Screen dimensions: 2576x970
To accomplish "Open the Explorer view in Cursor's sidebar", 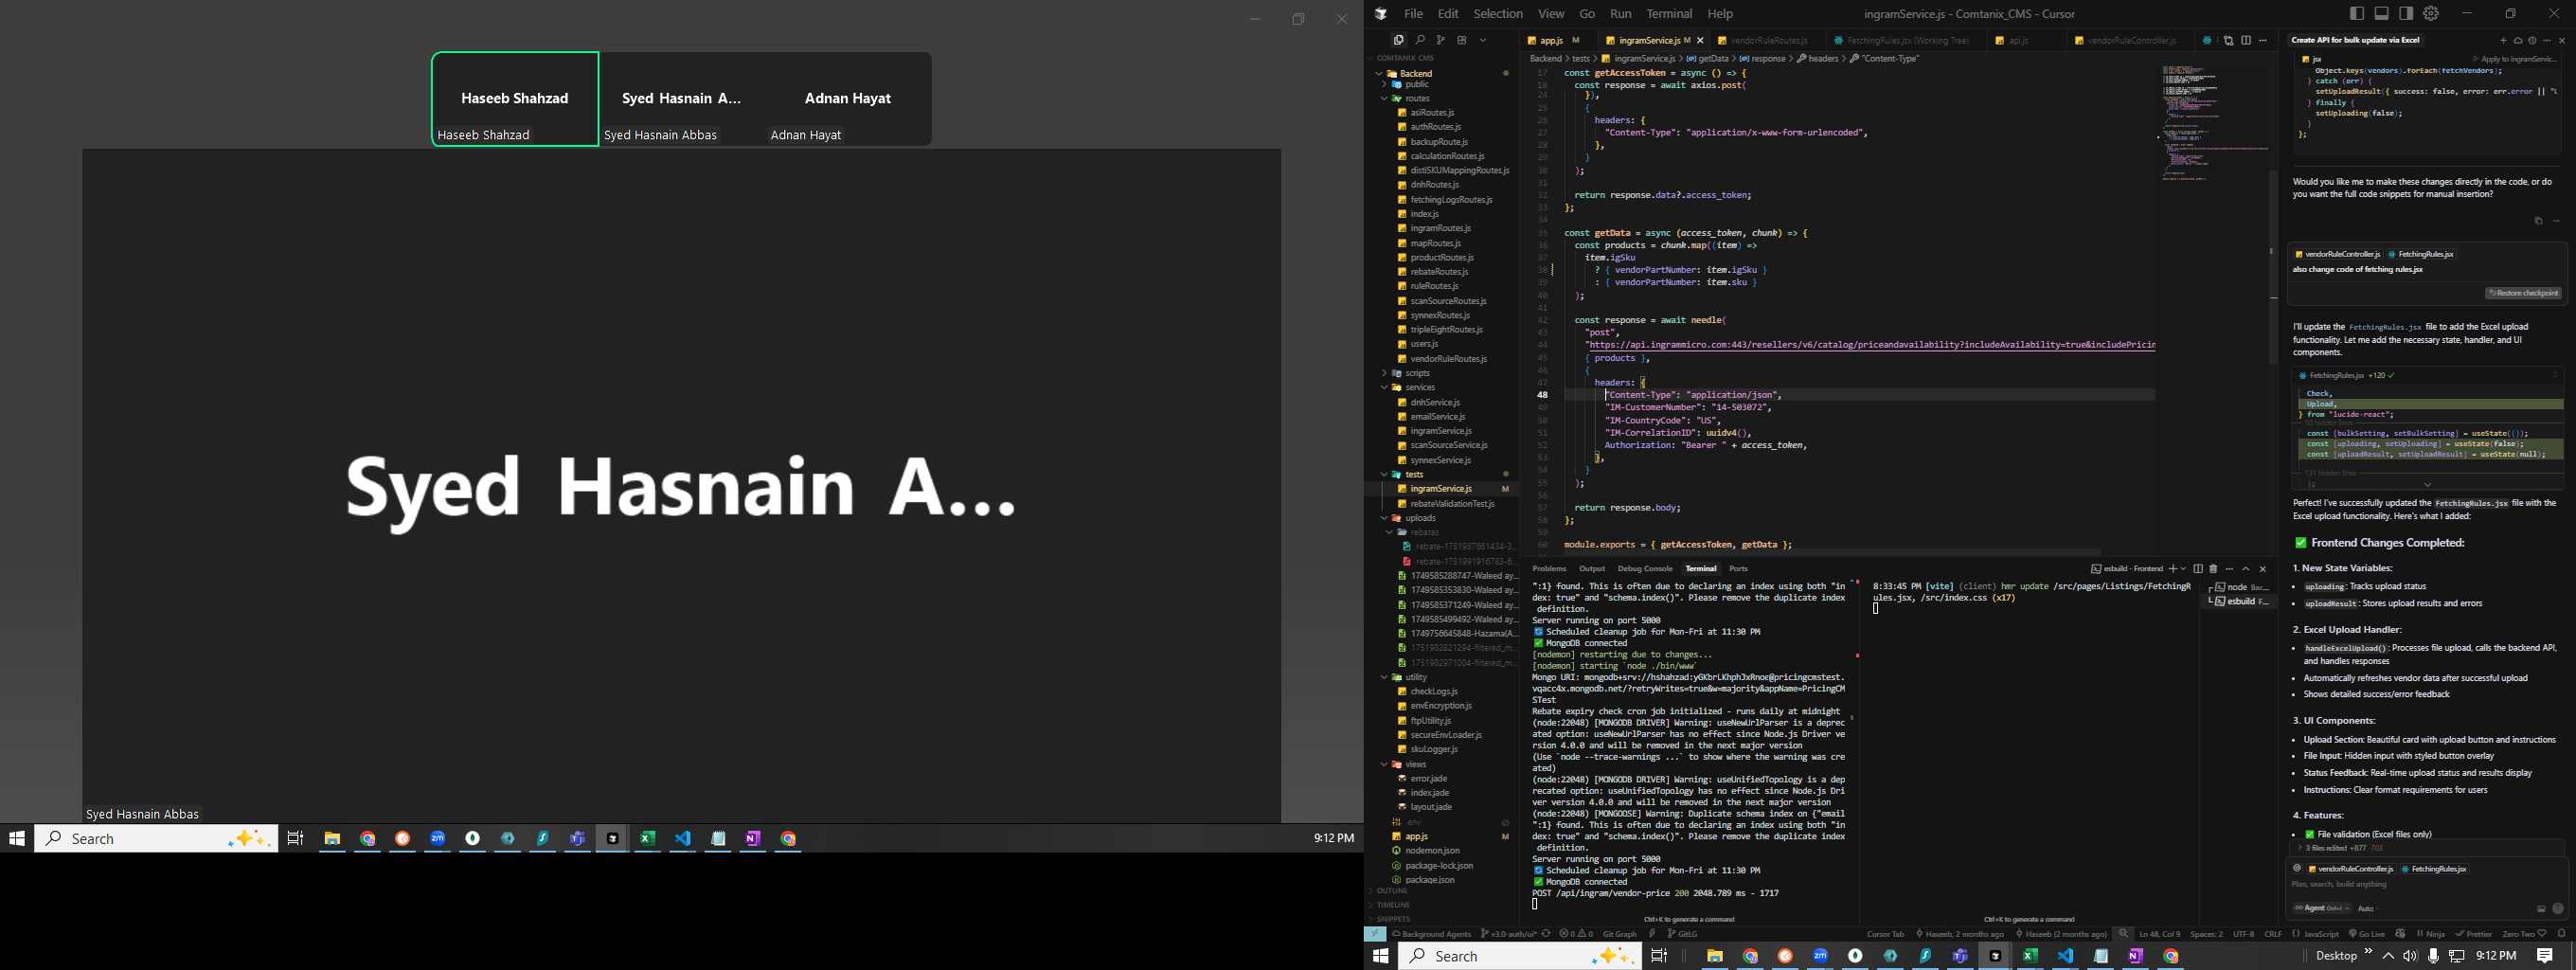I will pyautogui.click(x=1398, y=40).
